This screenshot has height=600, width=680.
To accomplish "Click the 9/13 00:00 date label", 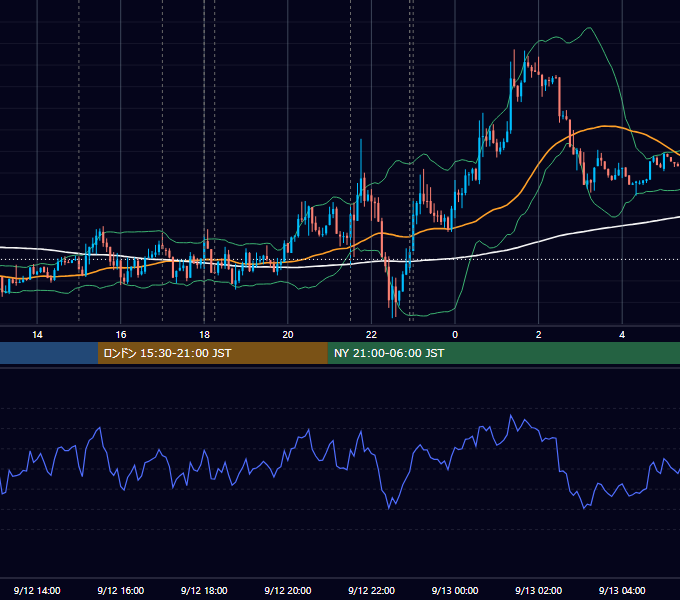I will 455,590.
